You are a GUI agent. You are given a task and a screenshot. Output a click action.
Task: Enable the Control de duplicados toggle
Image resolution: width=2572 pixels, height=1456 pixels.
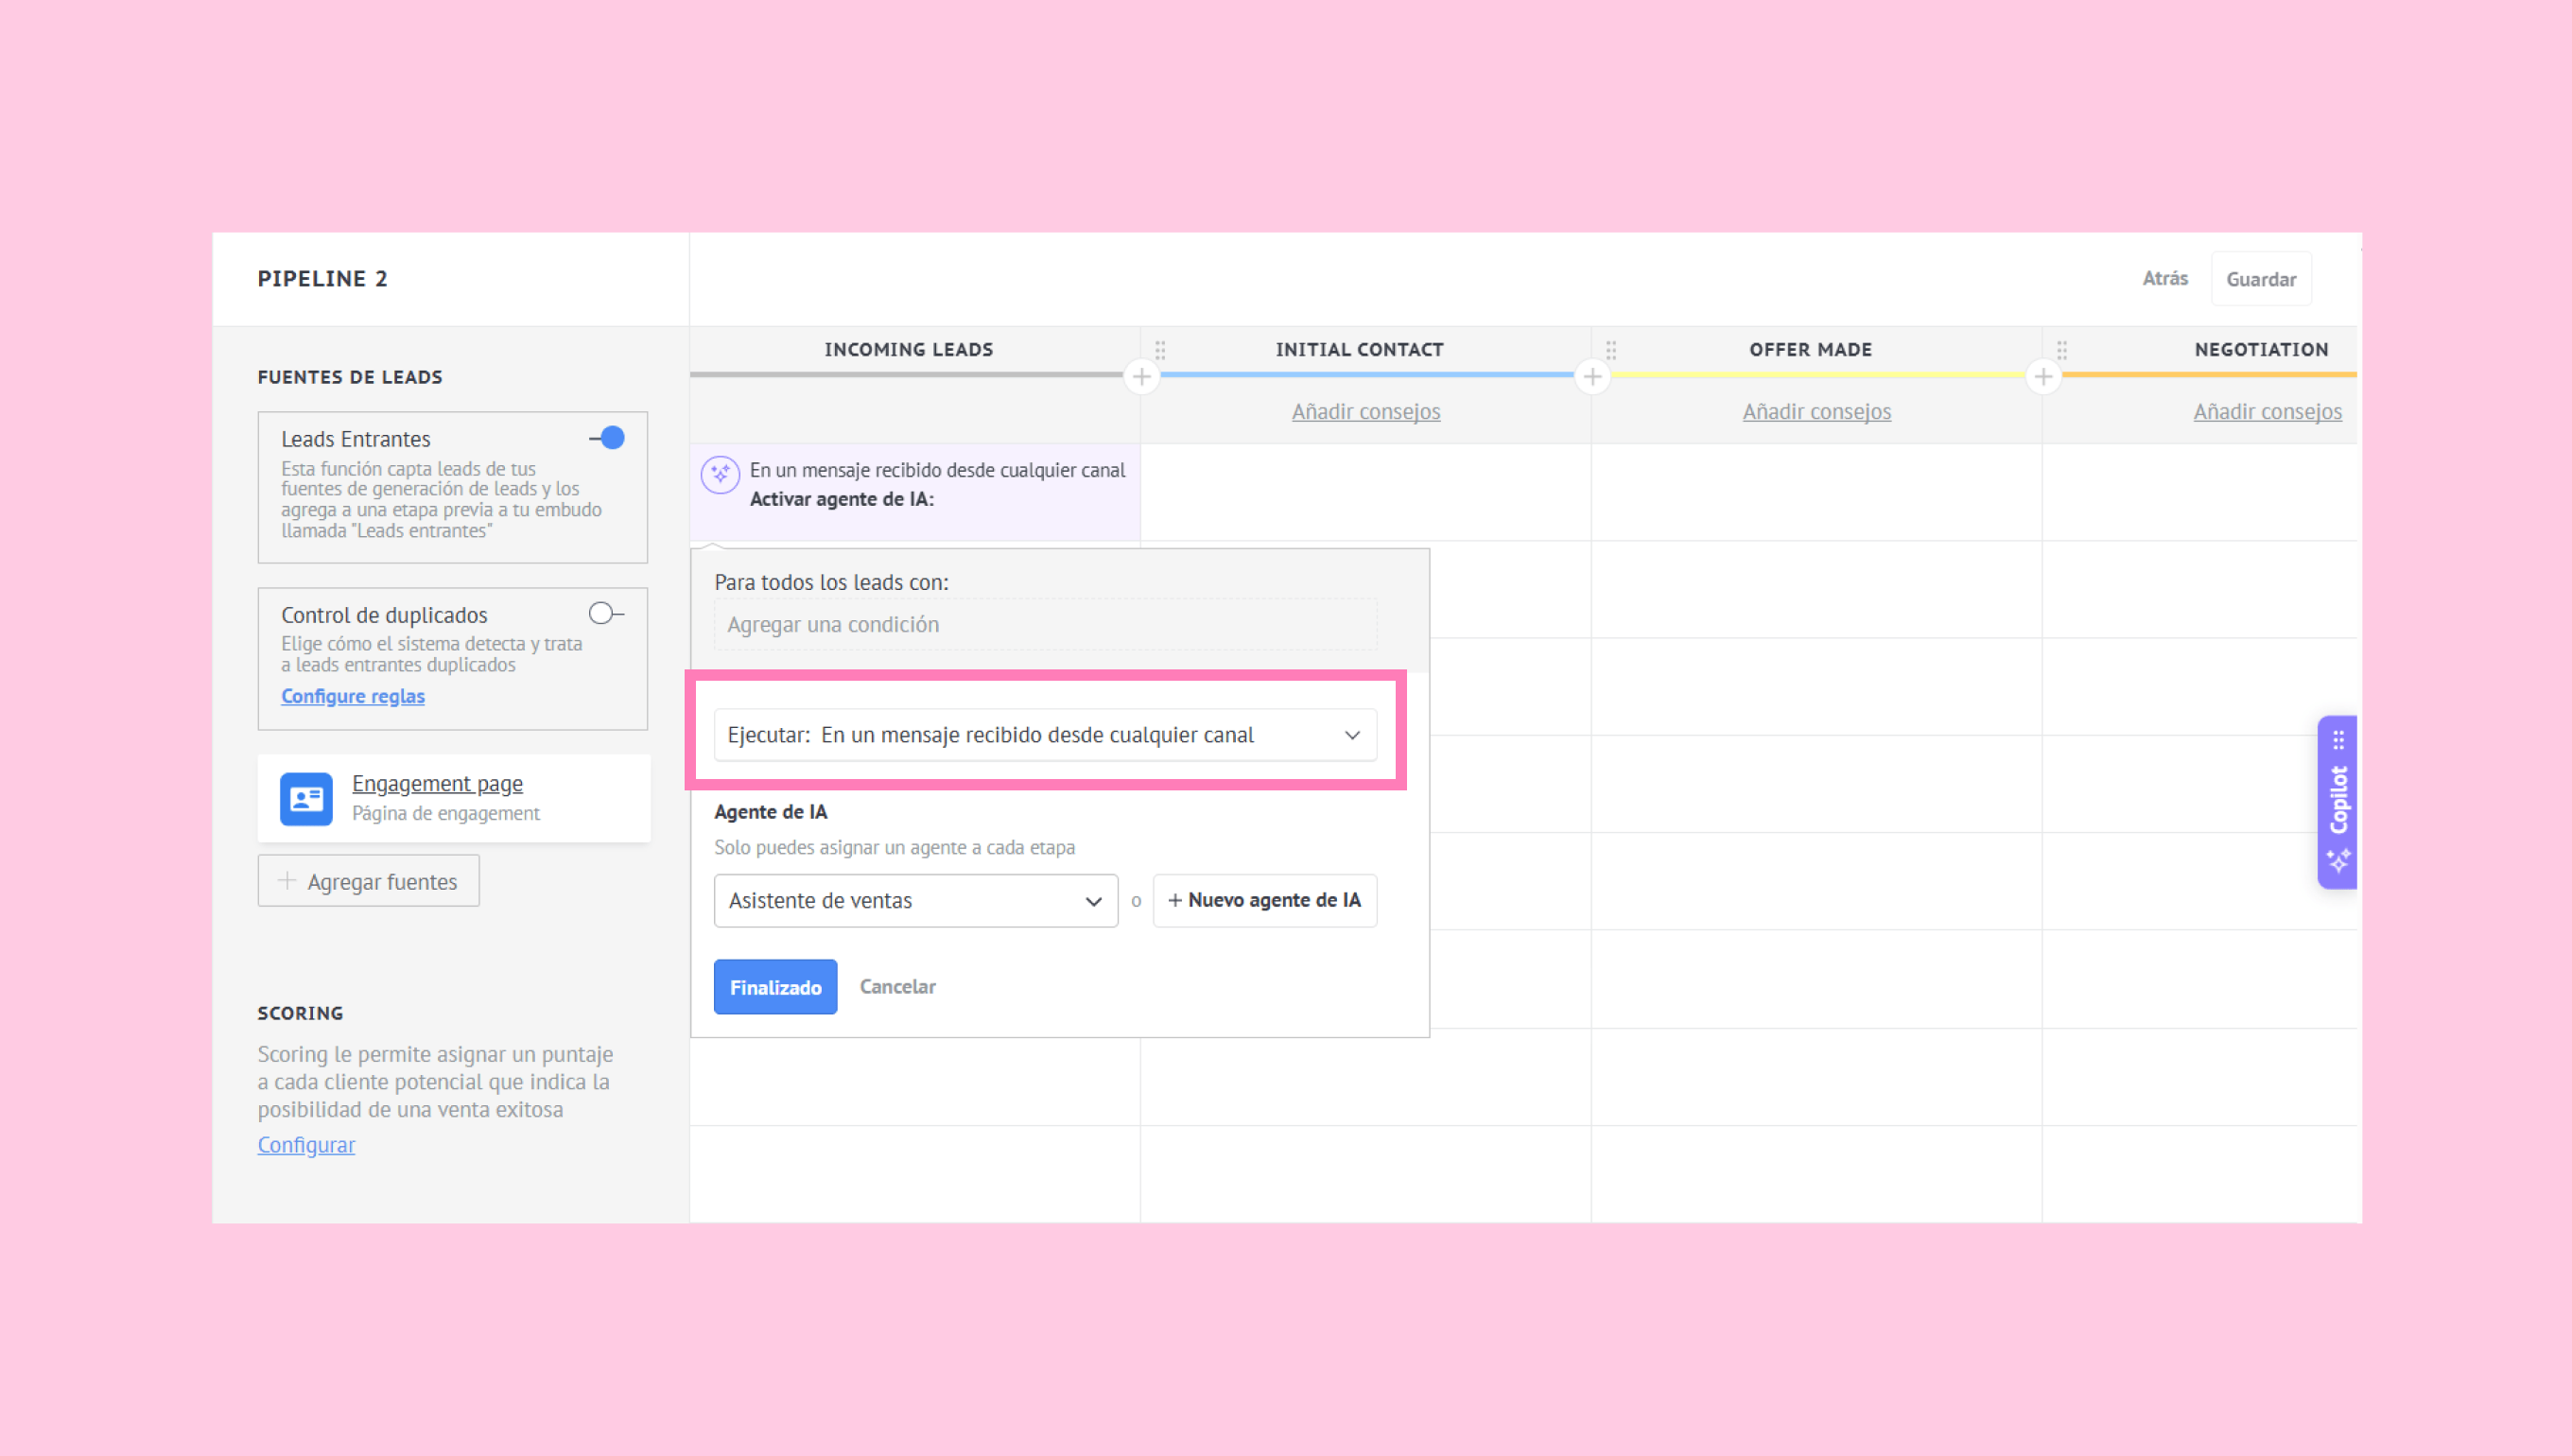[606, 613]
